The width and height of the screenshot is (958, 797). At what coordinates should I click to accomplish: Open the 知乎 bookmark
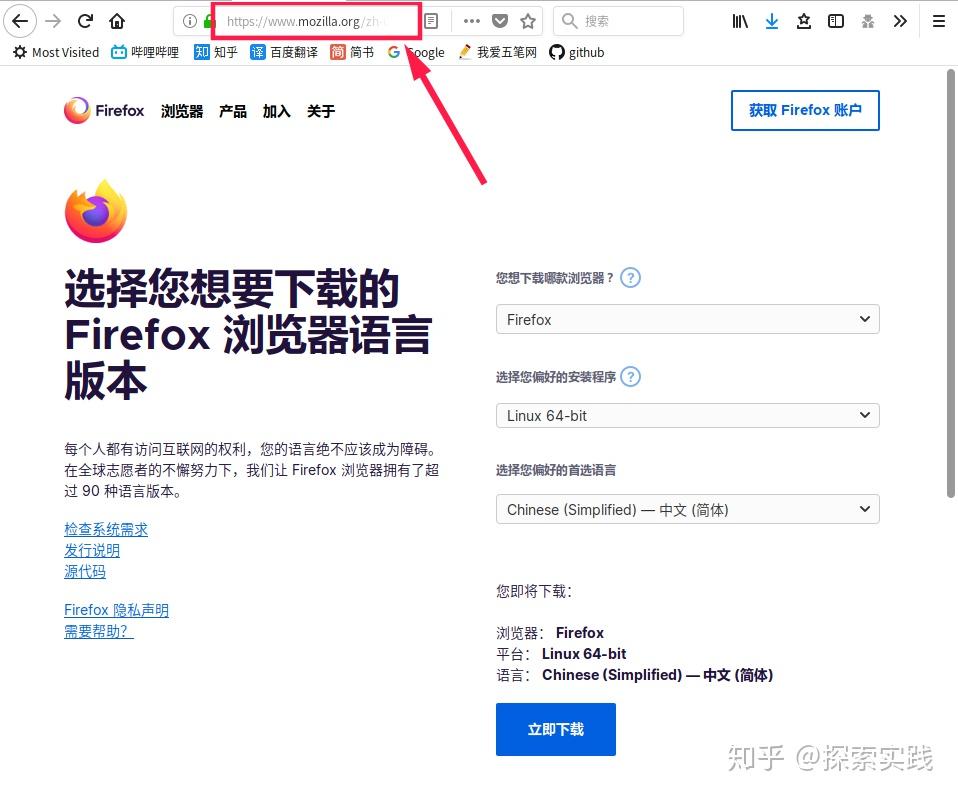click(x=216, y=53)
